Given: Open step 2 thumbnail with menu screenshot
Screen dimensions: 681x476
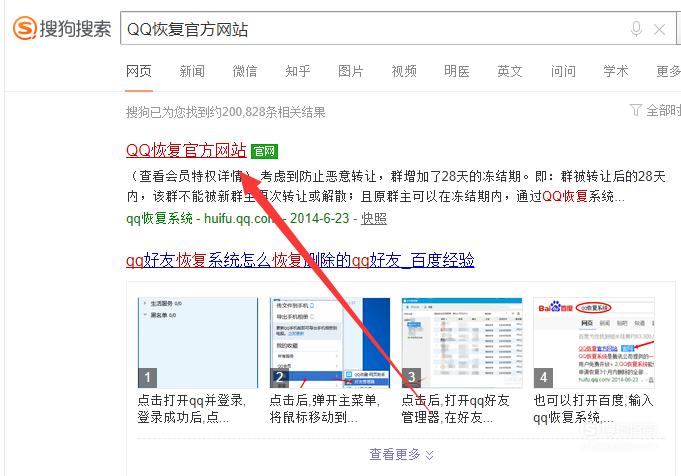Looking at the screenshot, I should [x=330, y=343].
